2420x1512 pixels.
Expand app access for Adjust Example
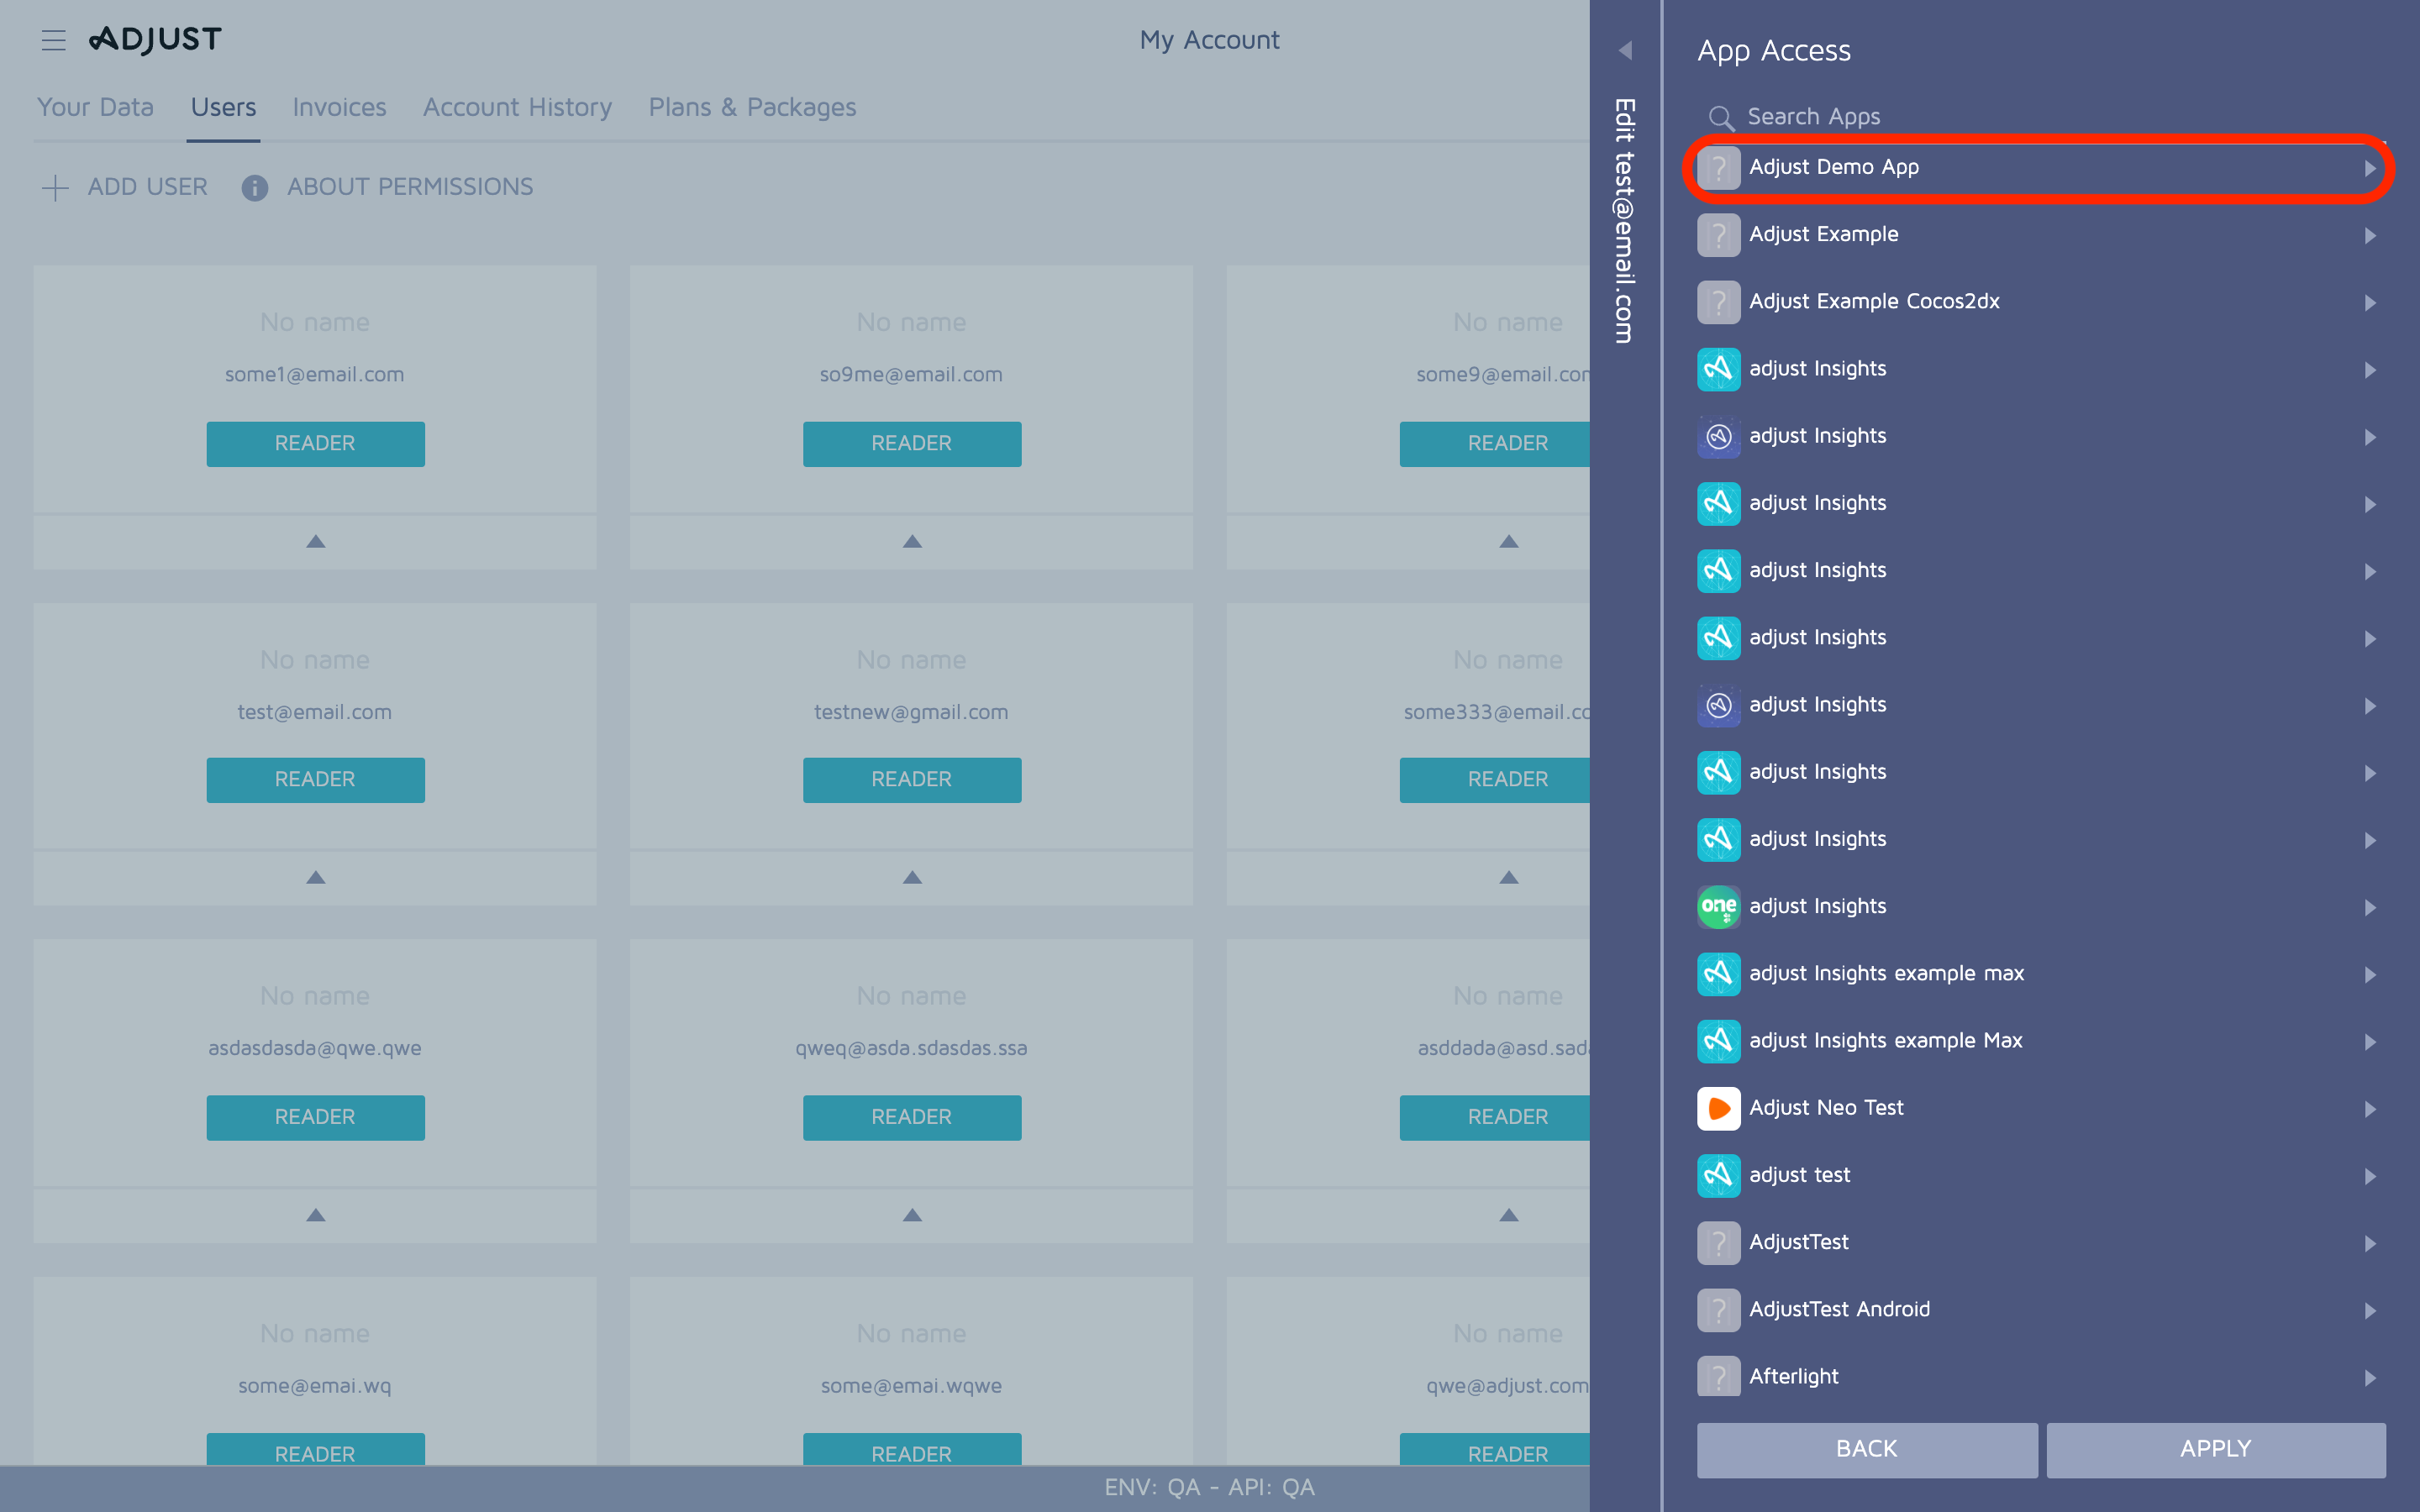pyautogui.click(x=2371, y=236)
